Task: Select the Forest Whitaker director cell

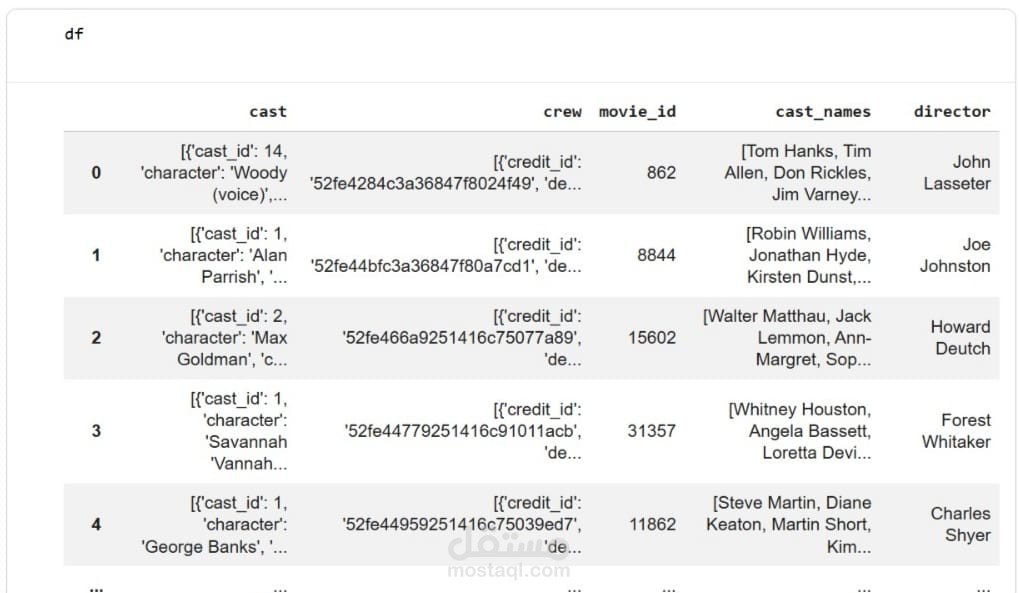Action: coord(956,431)
